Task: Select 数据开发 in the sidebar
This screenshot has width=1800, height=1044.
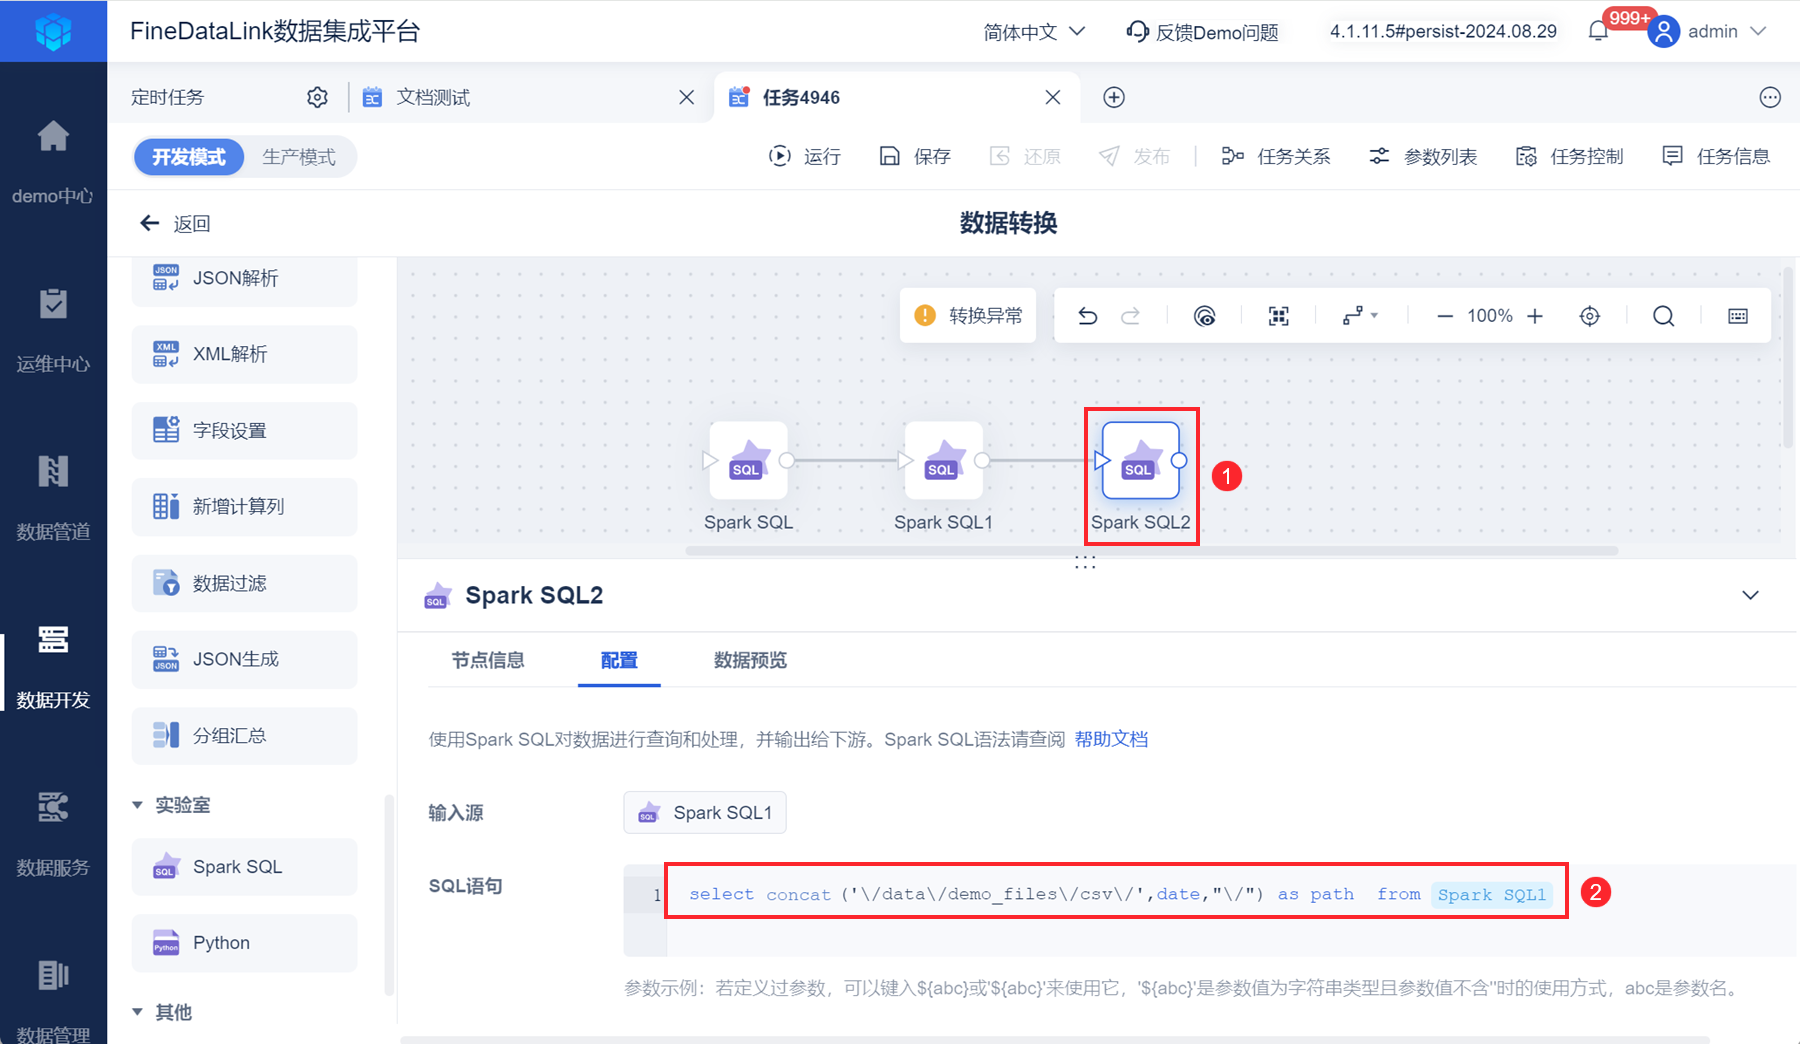Action: 53,665
